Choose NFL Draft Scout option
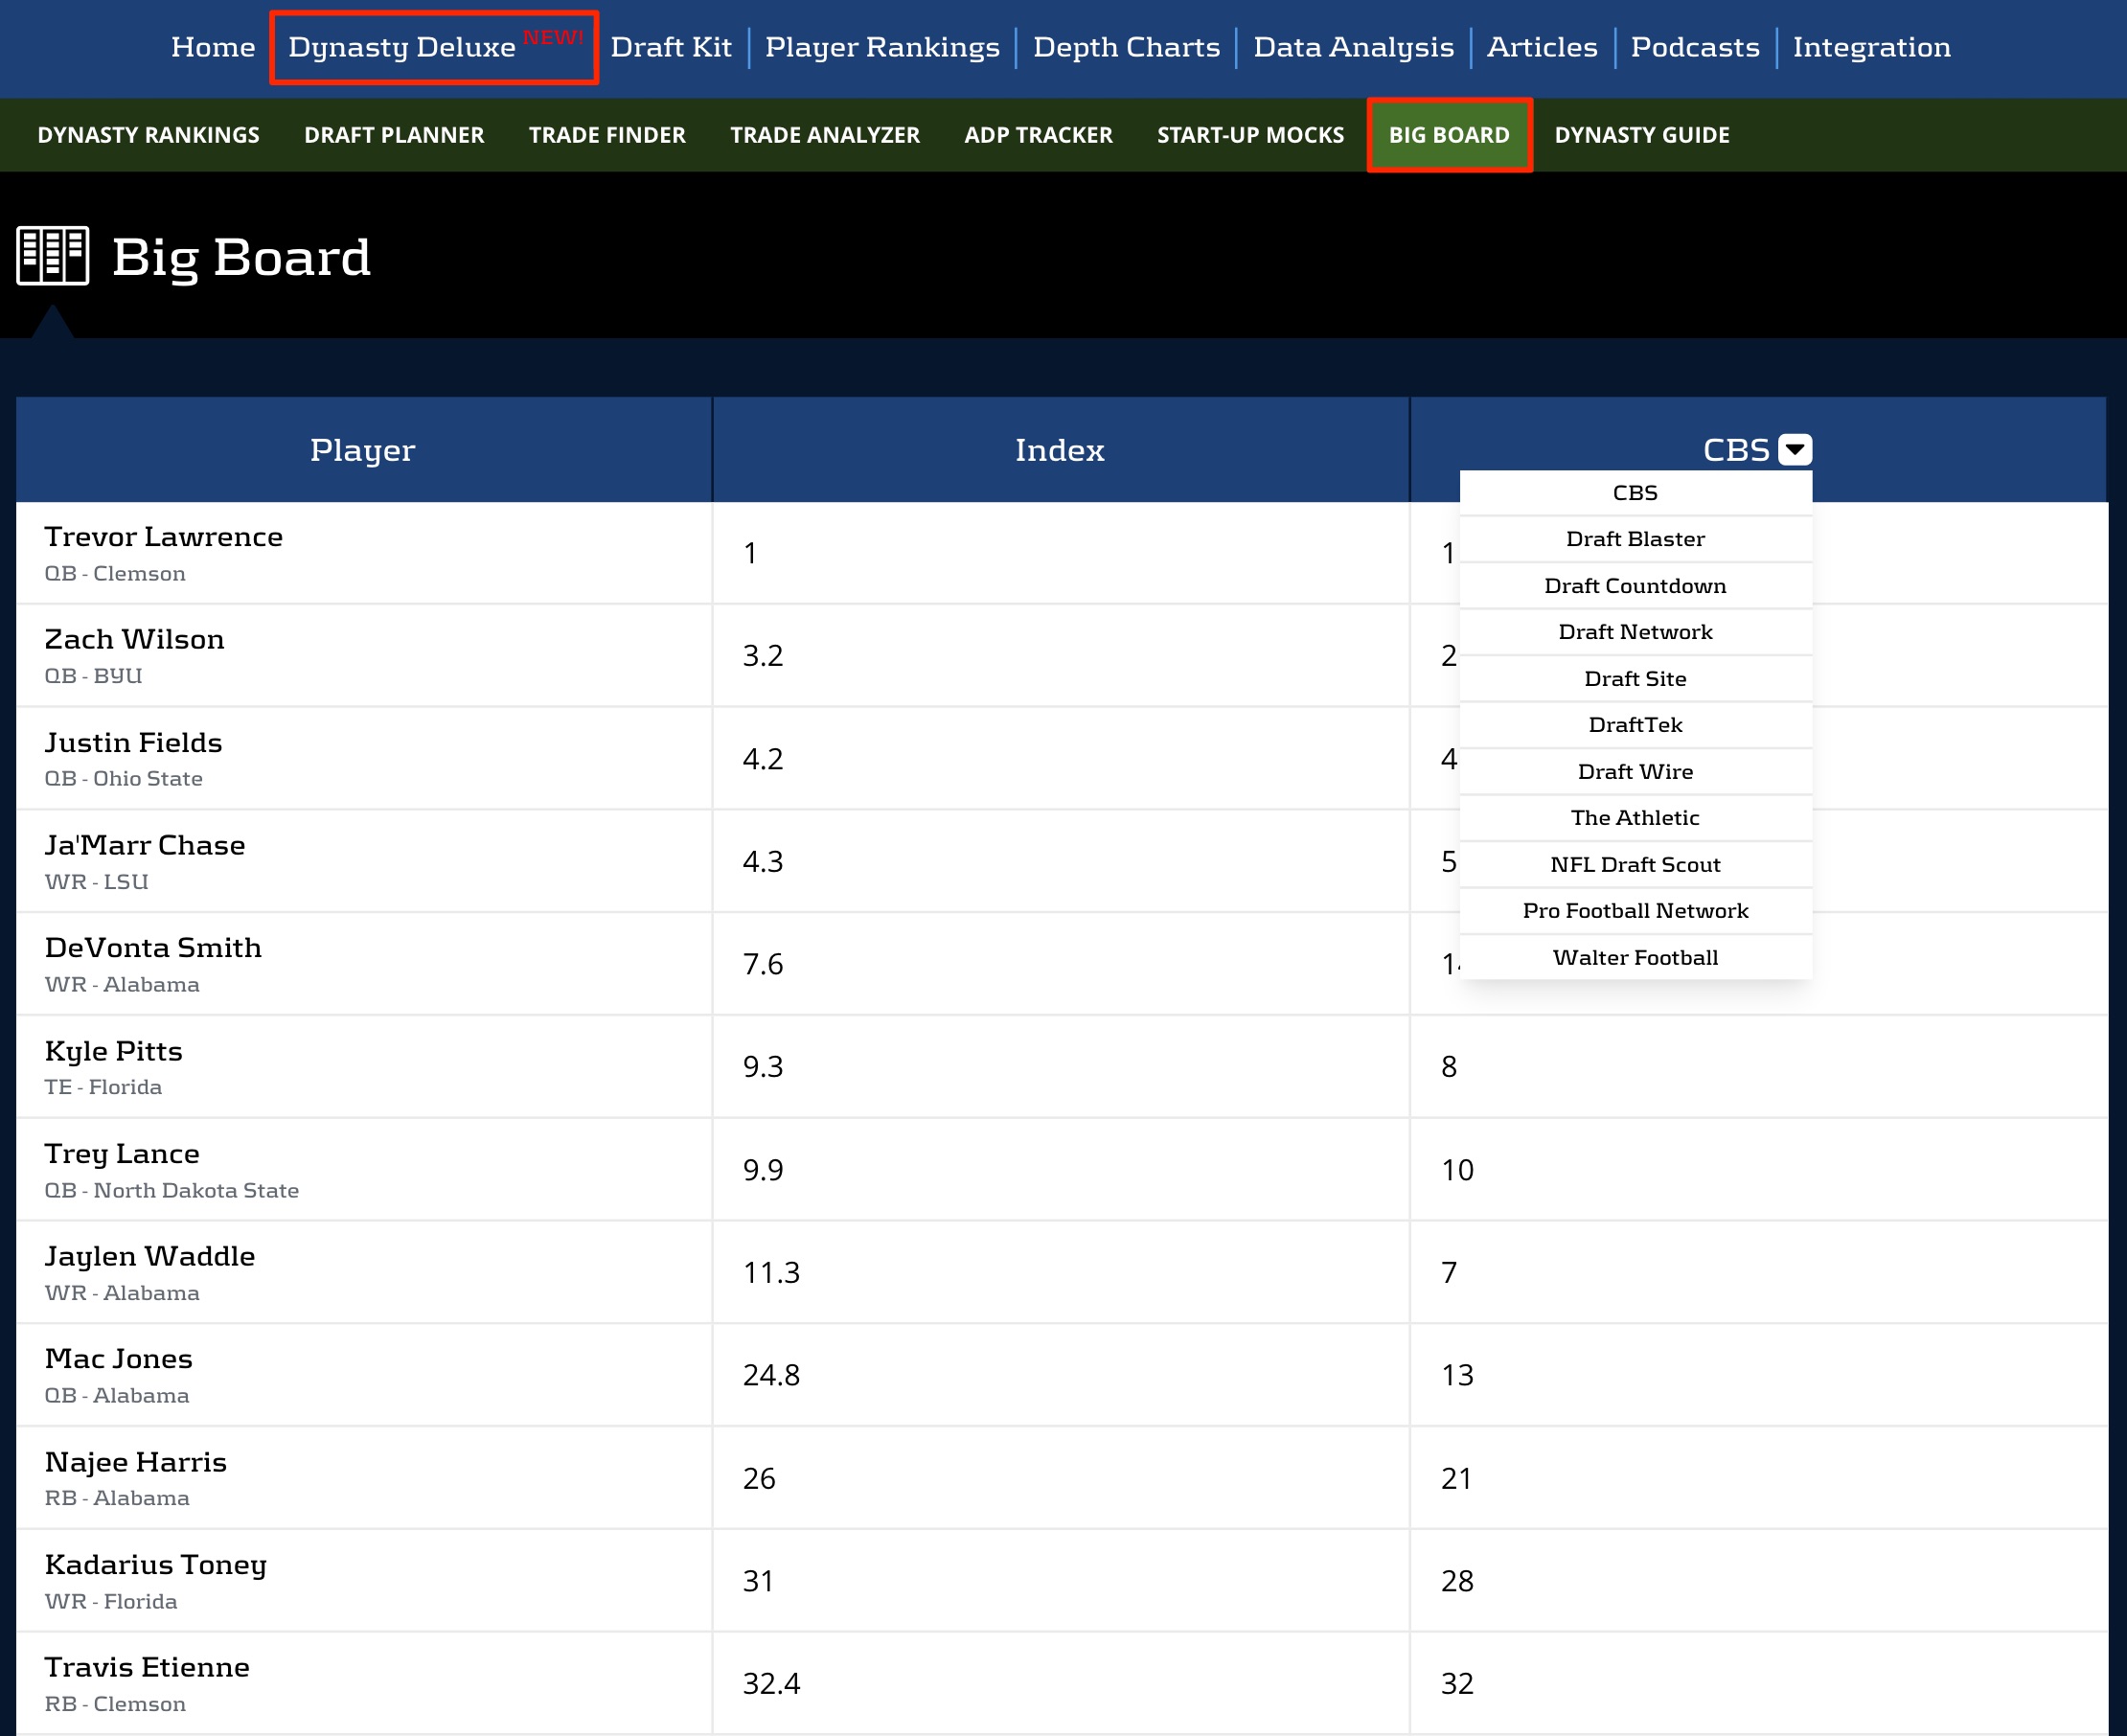This screenshot has width=2127, height=1736. coord(1634,864)
